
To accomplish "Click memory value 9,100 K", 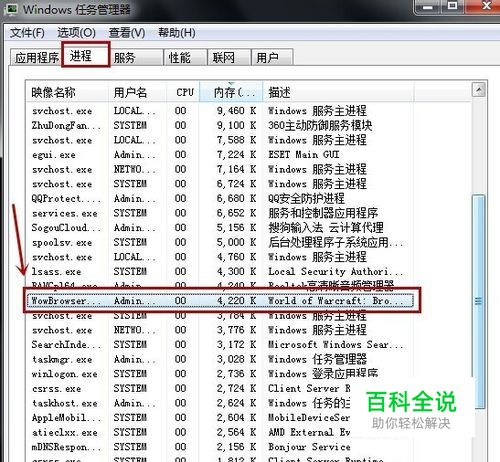I will coord(236,125).
